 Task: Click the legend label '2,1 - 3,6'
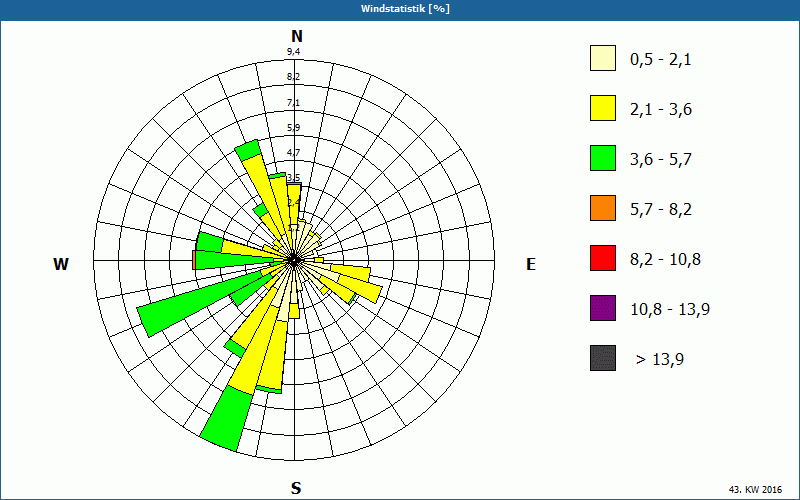pos(661,110)
